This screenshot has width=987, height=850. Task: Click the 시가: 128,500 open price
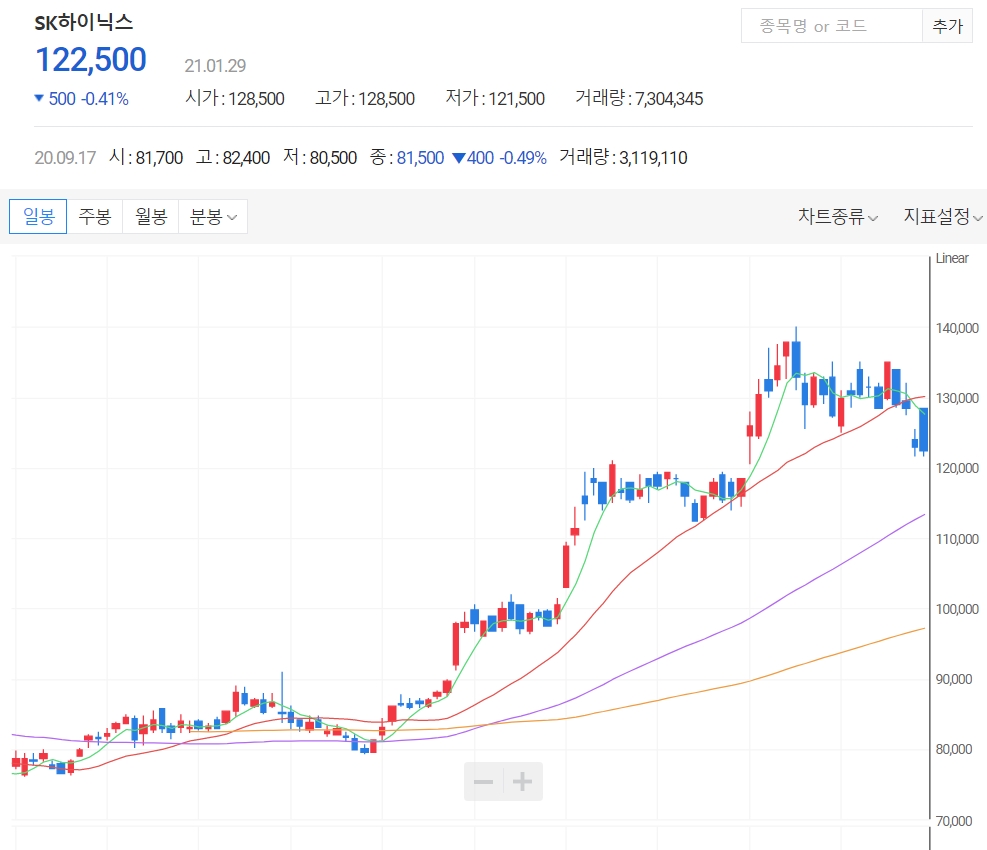point(235,98)
